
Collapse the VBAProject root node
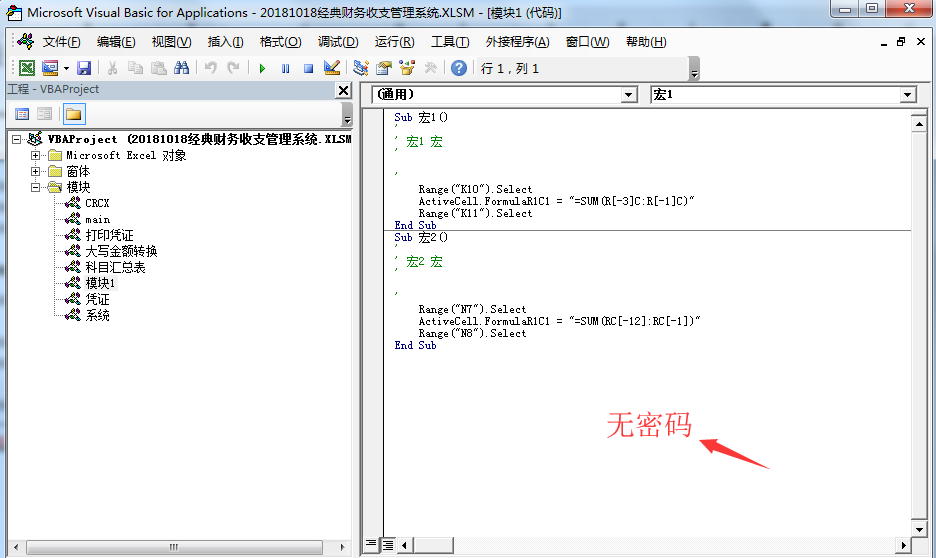[17, 139]
